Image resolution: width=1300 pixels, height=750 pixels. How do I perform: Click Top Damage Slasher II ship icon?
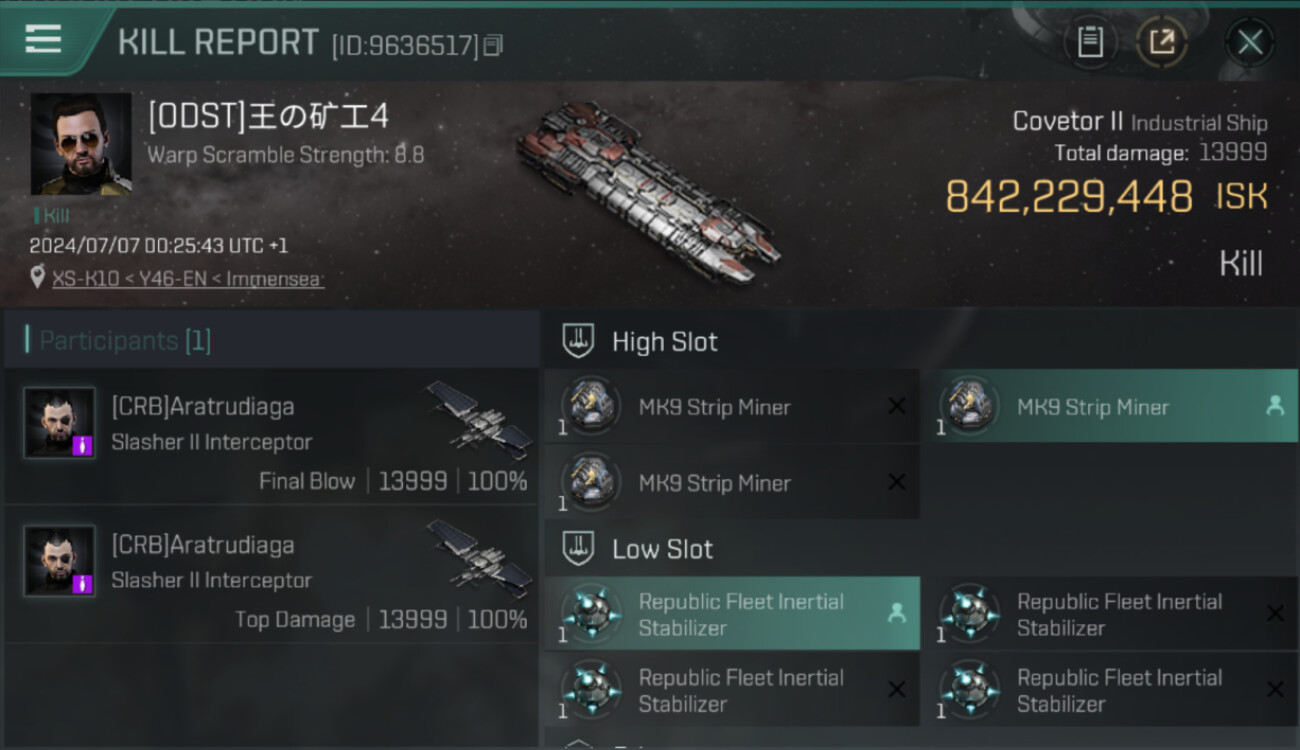pyautogui.click(x=479, y=556)
